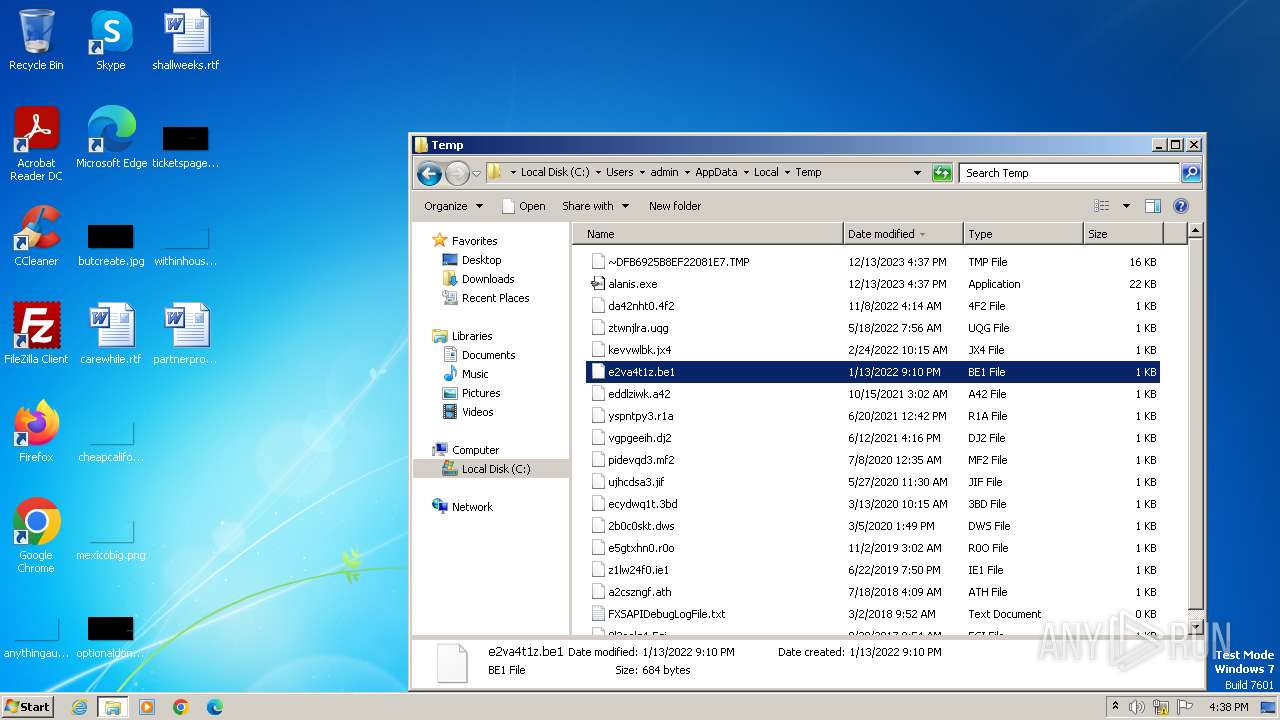Select Computer in navigation pane
This screenshot has height=720, width=1280.
tap(466, 450)
